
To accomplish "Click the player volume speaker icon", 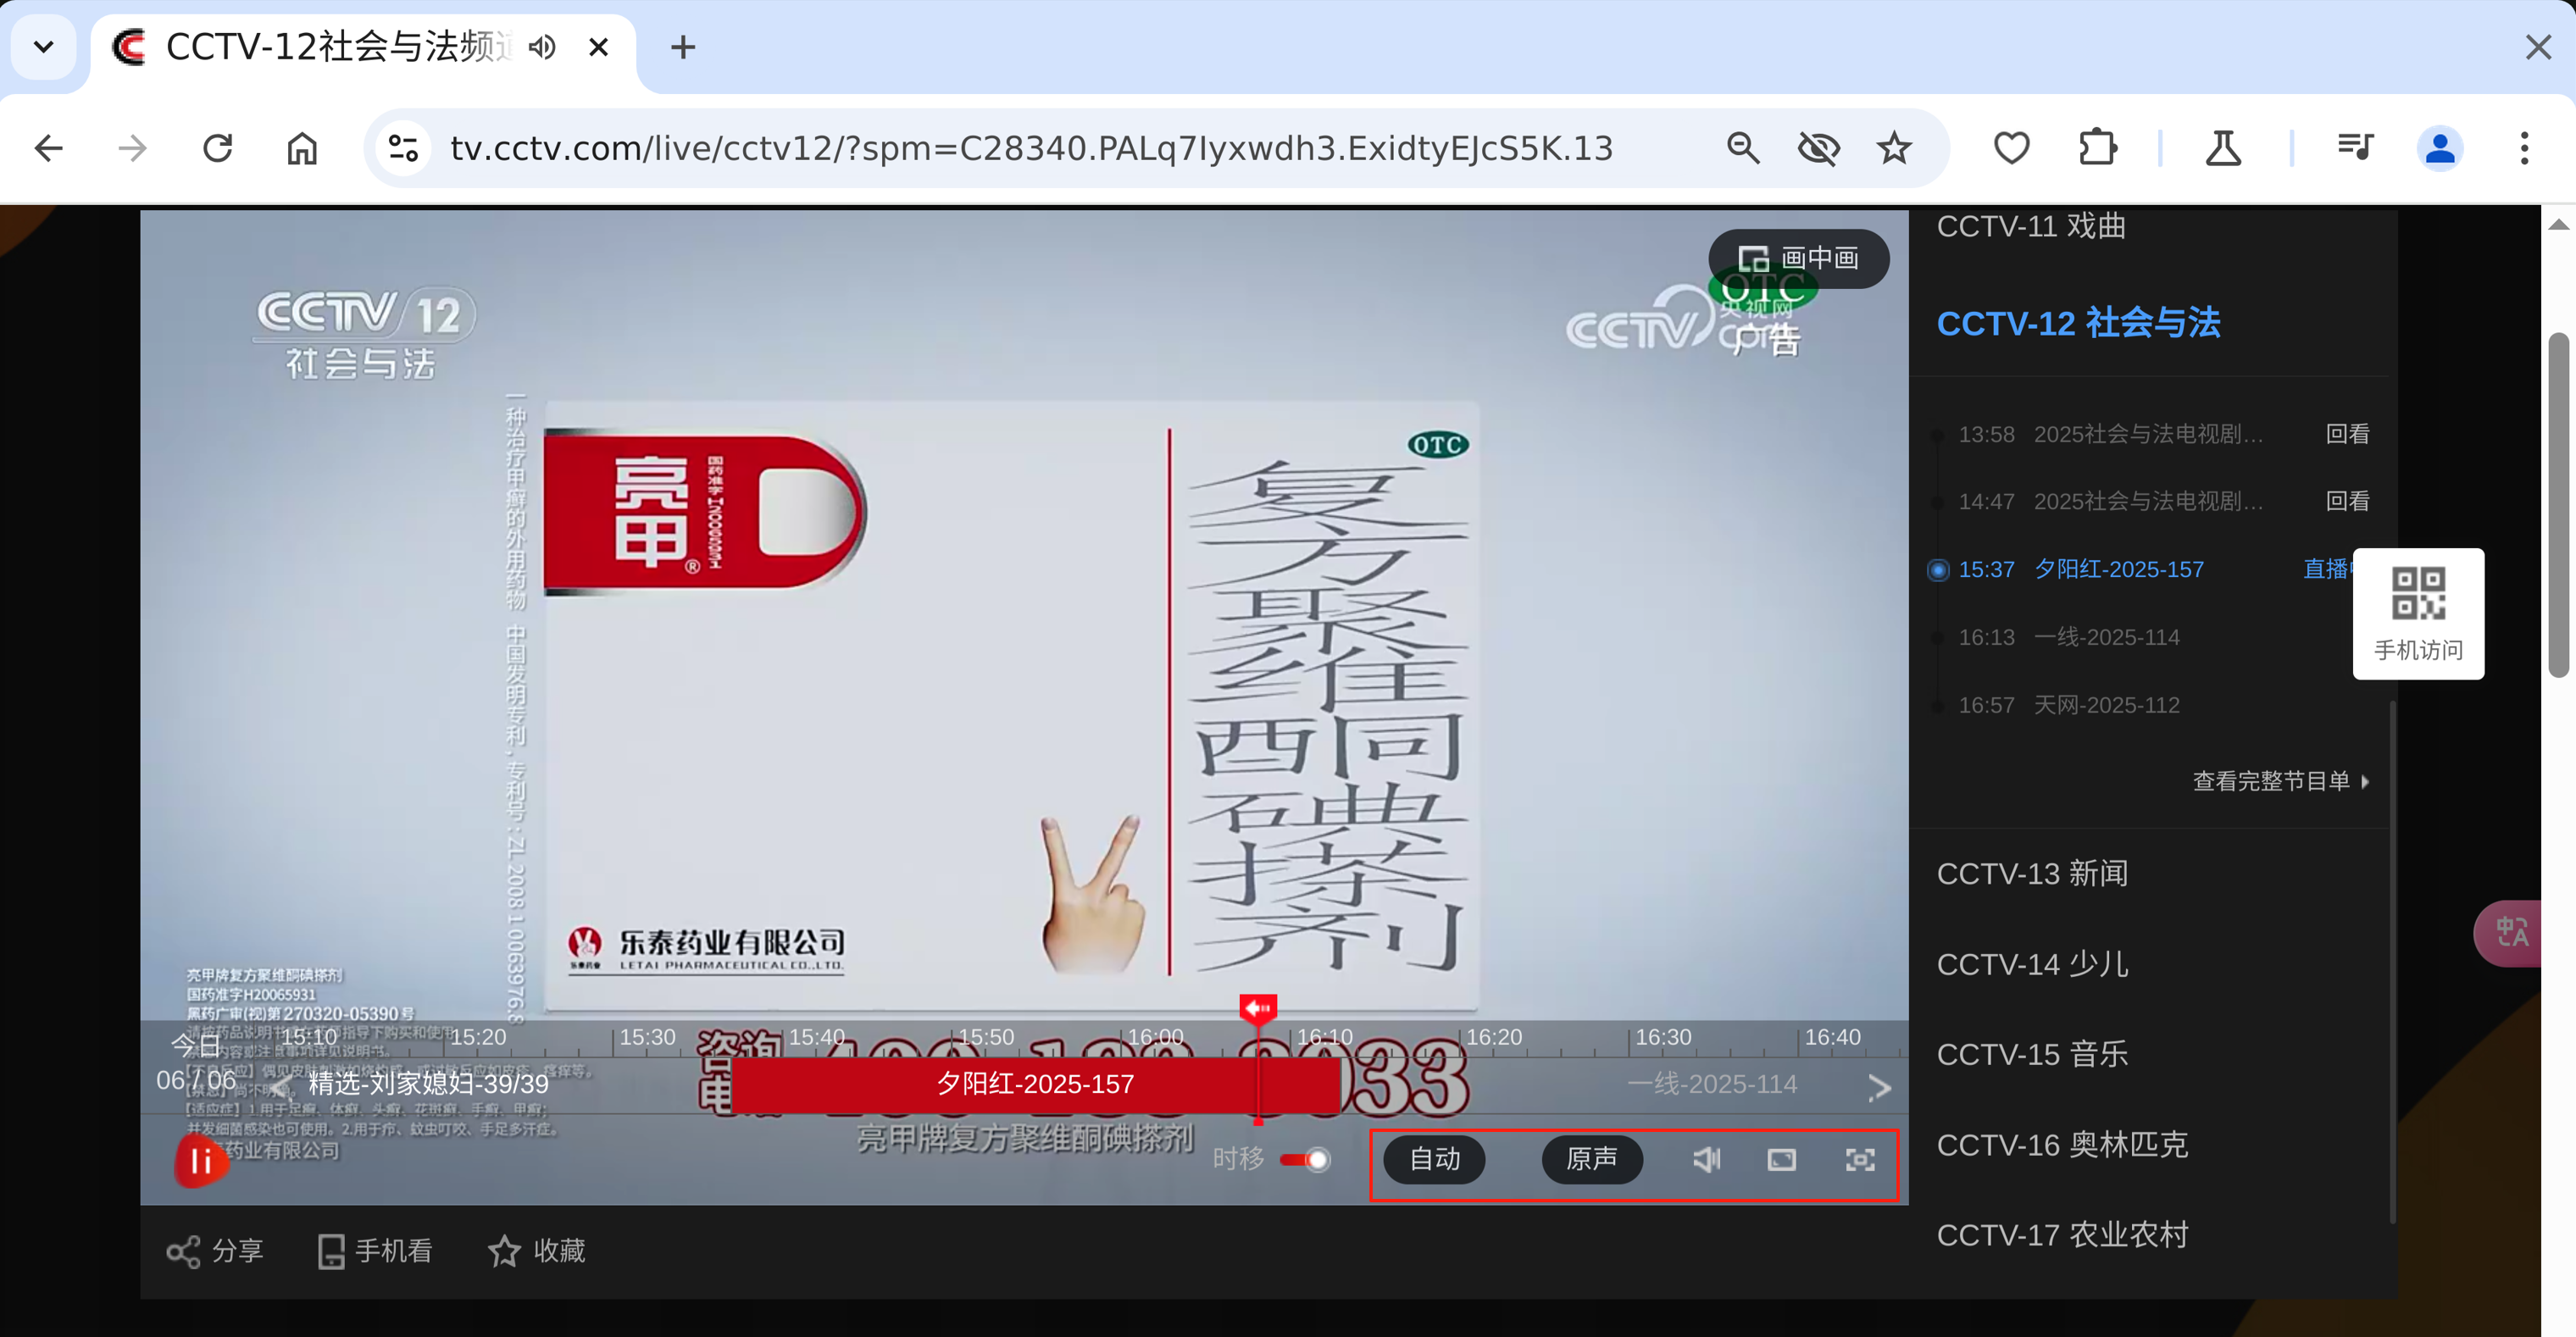I will tap(1706, 1160).
